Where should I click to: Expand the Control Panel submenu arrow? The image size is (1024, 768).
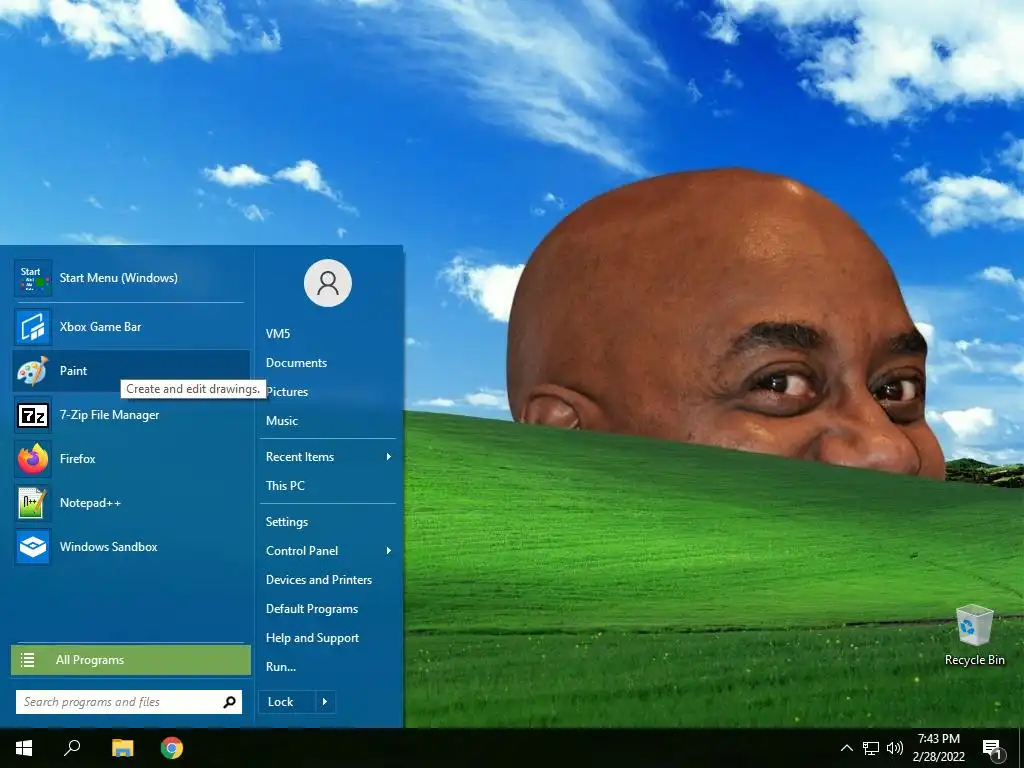pyautogui.click(x=389, y=551)
